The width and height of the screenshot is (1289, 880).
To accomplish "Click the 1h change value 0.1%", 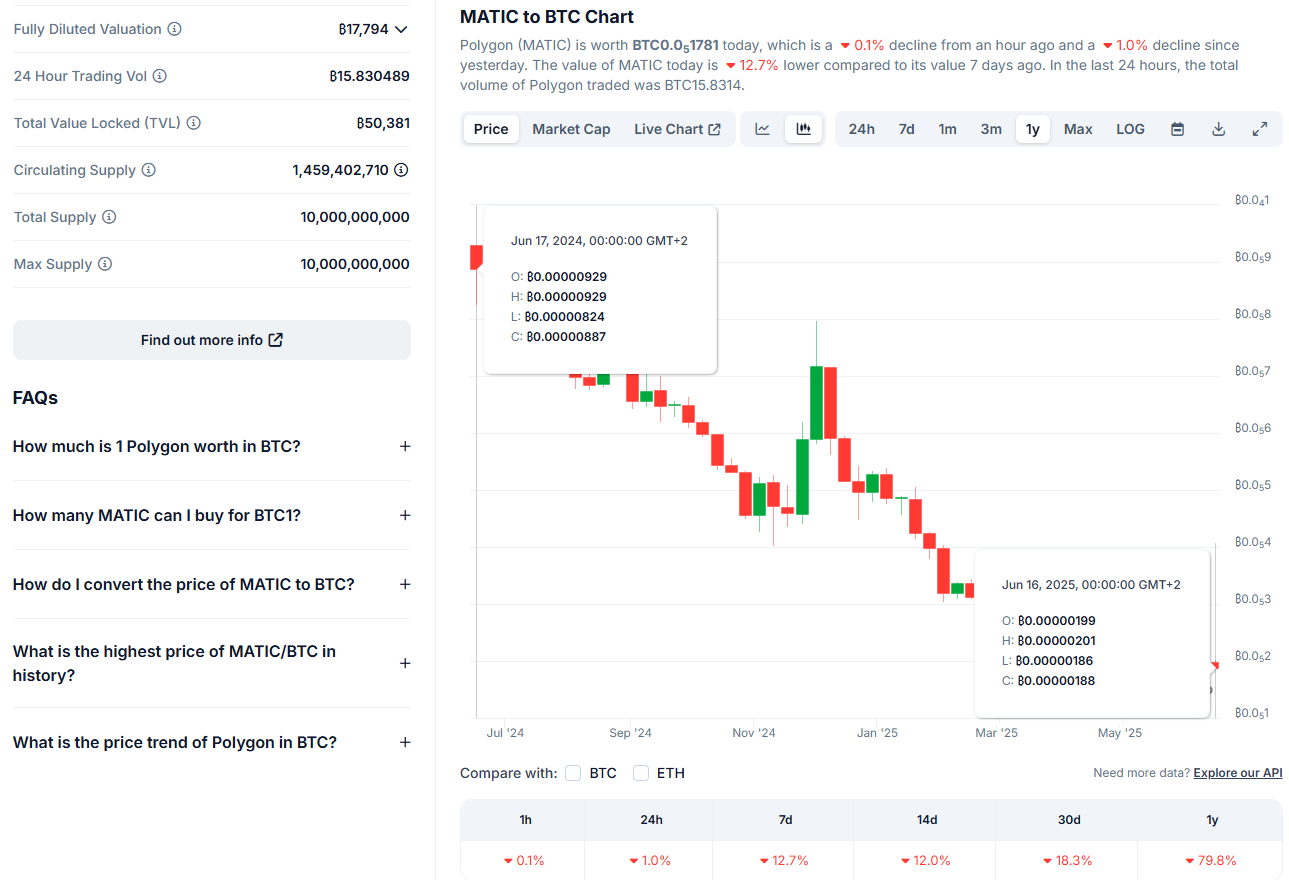I will click(525, 860).
